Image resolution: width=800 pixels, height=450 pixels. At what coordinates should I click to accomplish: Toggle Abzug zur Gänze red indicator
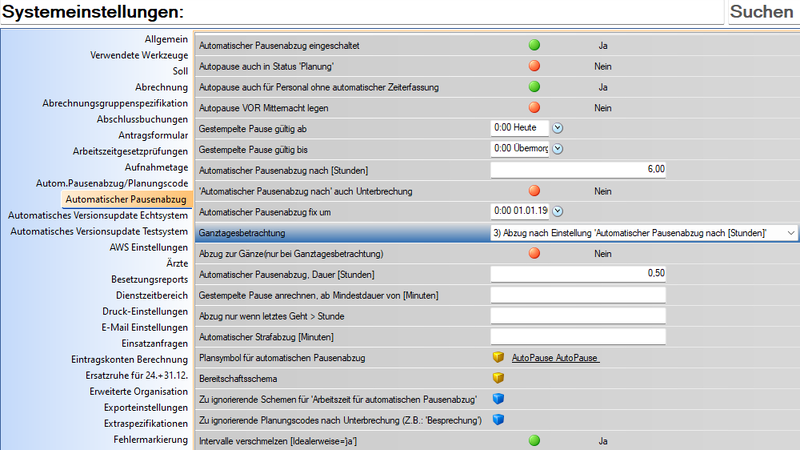(x=534, y=254)
